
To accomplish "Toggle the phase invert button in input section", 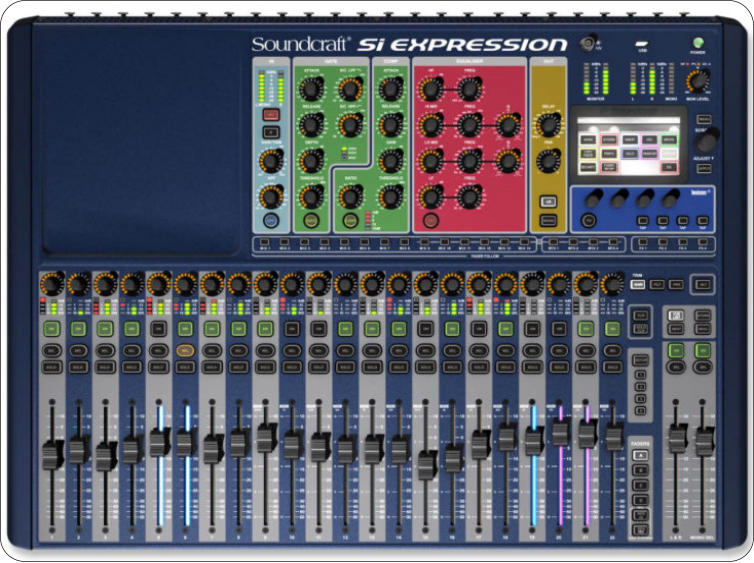I will [x=271, y=132].
